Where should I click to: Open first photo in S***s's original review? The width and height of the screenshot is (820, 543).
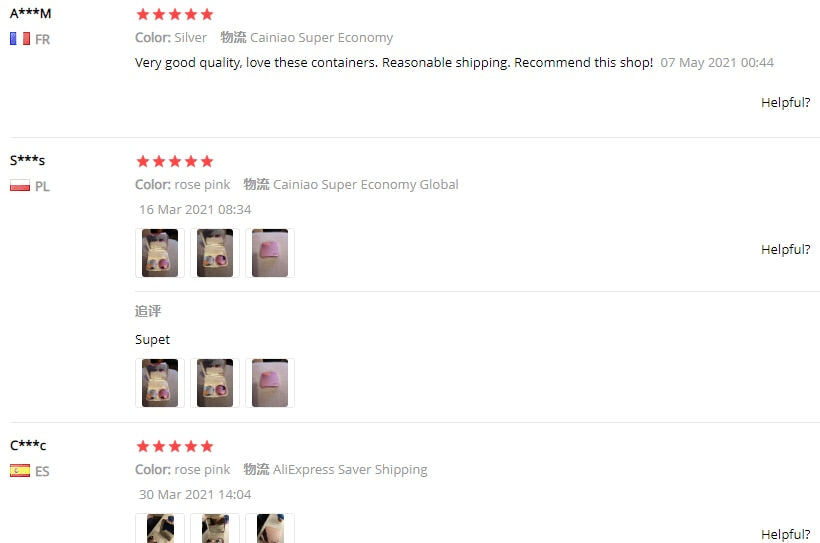[160, 253]
